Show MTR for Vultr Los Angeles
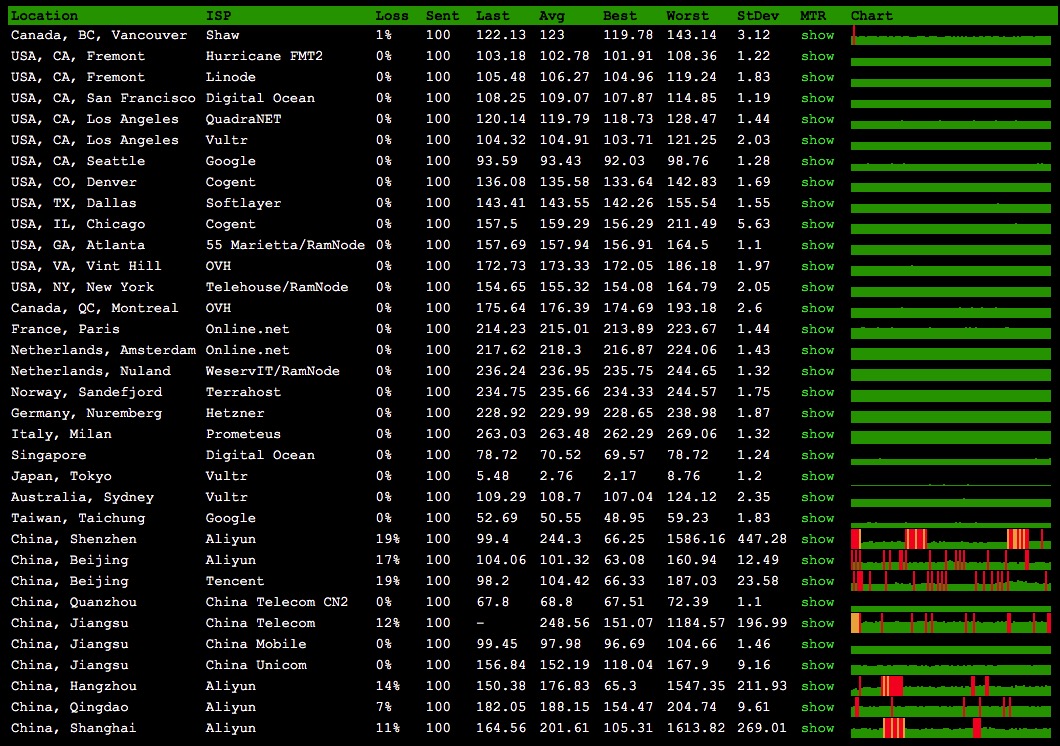 [x=817, y=140]
